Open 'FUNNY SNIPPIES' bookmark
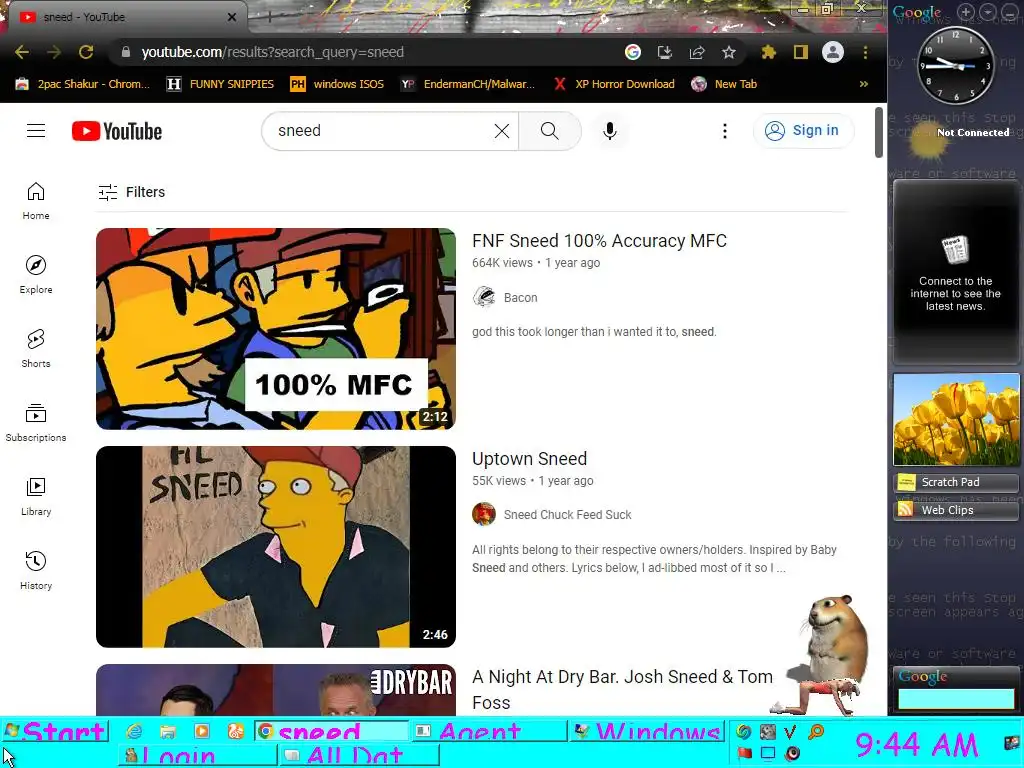Image resolution: width=1024 pixels, height=768 pixels. coord(220,84)
